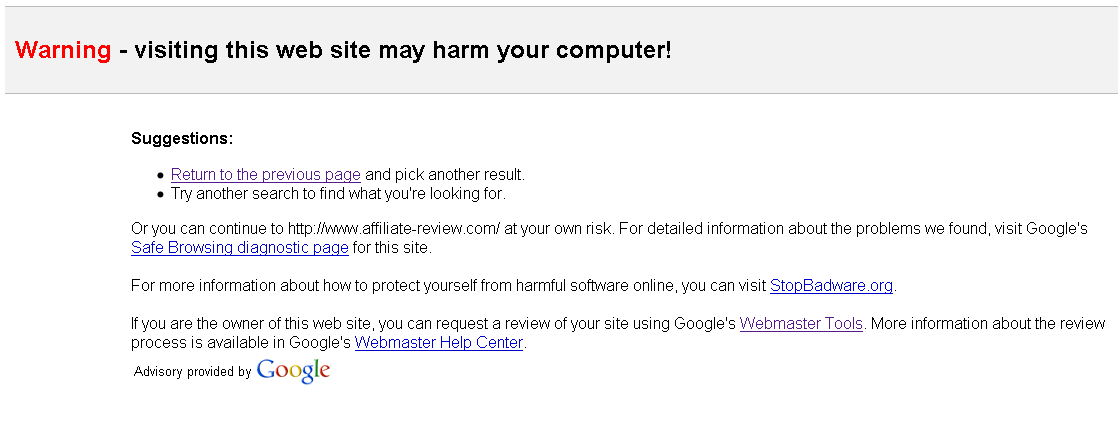Click the http://www.affiliate-review.com/ URL text
Screen dimensions: 1118x437
point(393,229)
